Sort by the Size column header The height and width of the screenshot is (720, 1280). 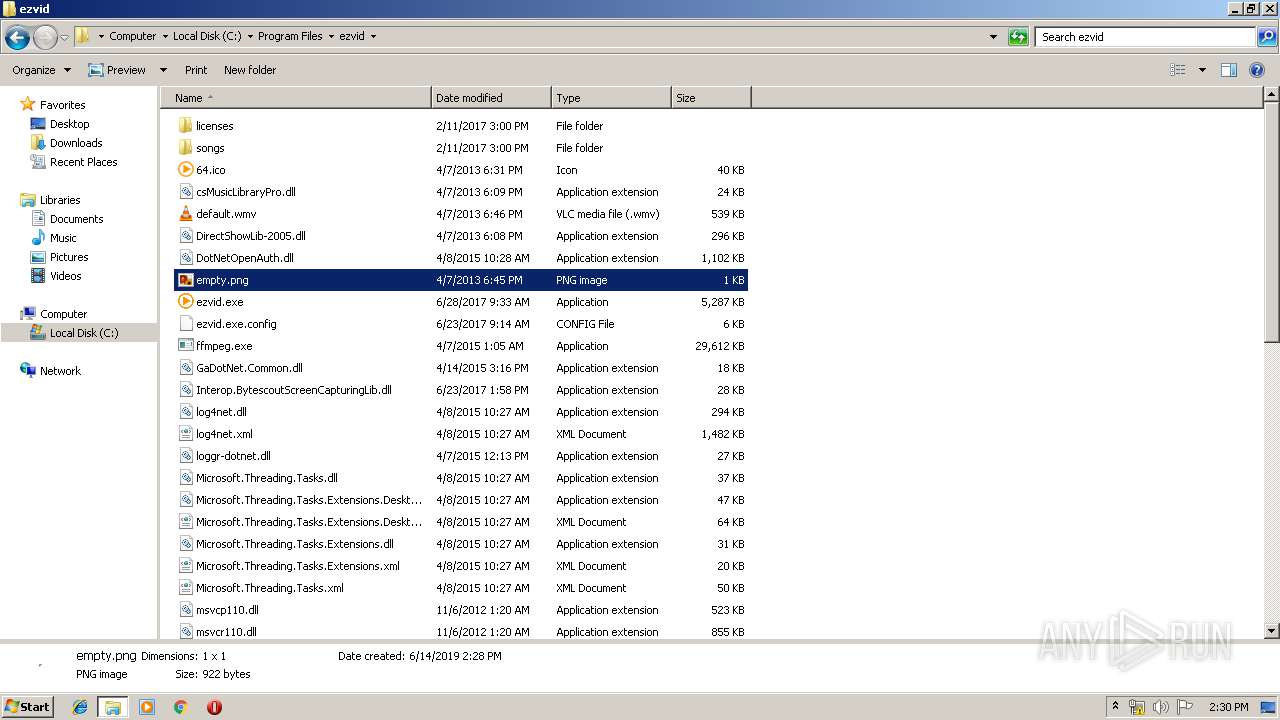click(x=711, y=98)
